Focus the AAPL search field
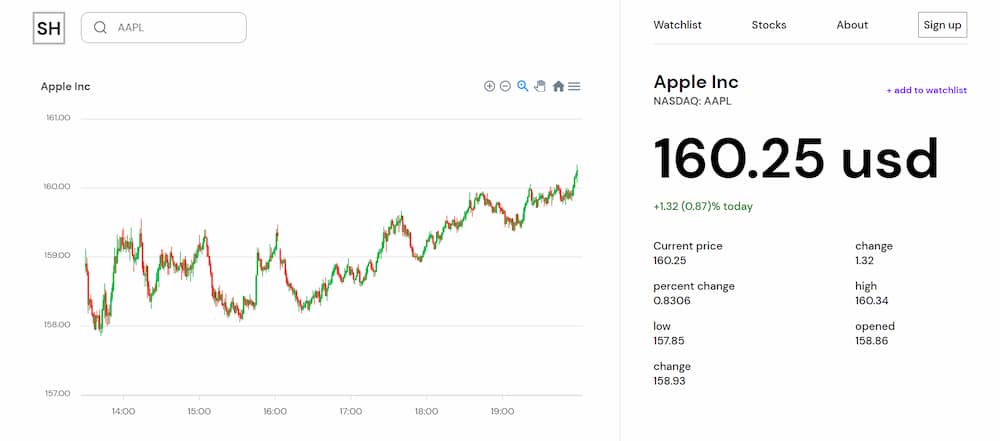 [x=164, y=27]
